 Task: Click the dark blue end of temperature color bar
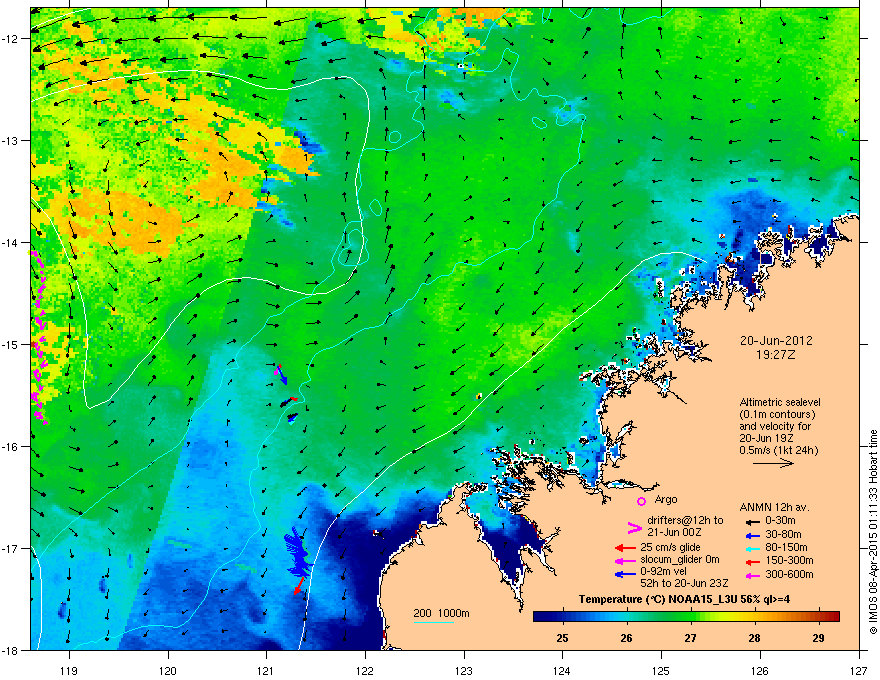(542, 617)
